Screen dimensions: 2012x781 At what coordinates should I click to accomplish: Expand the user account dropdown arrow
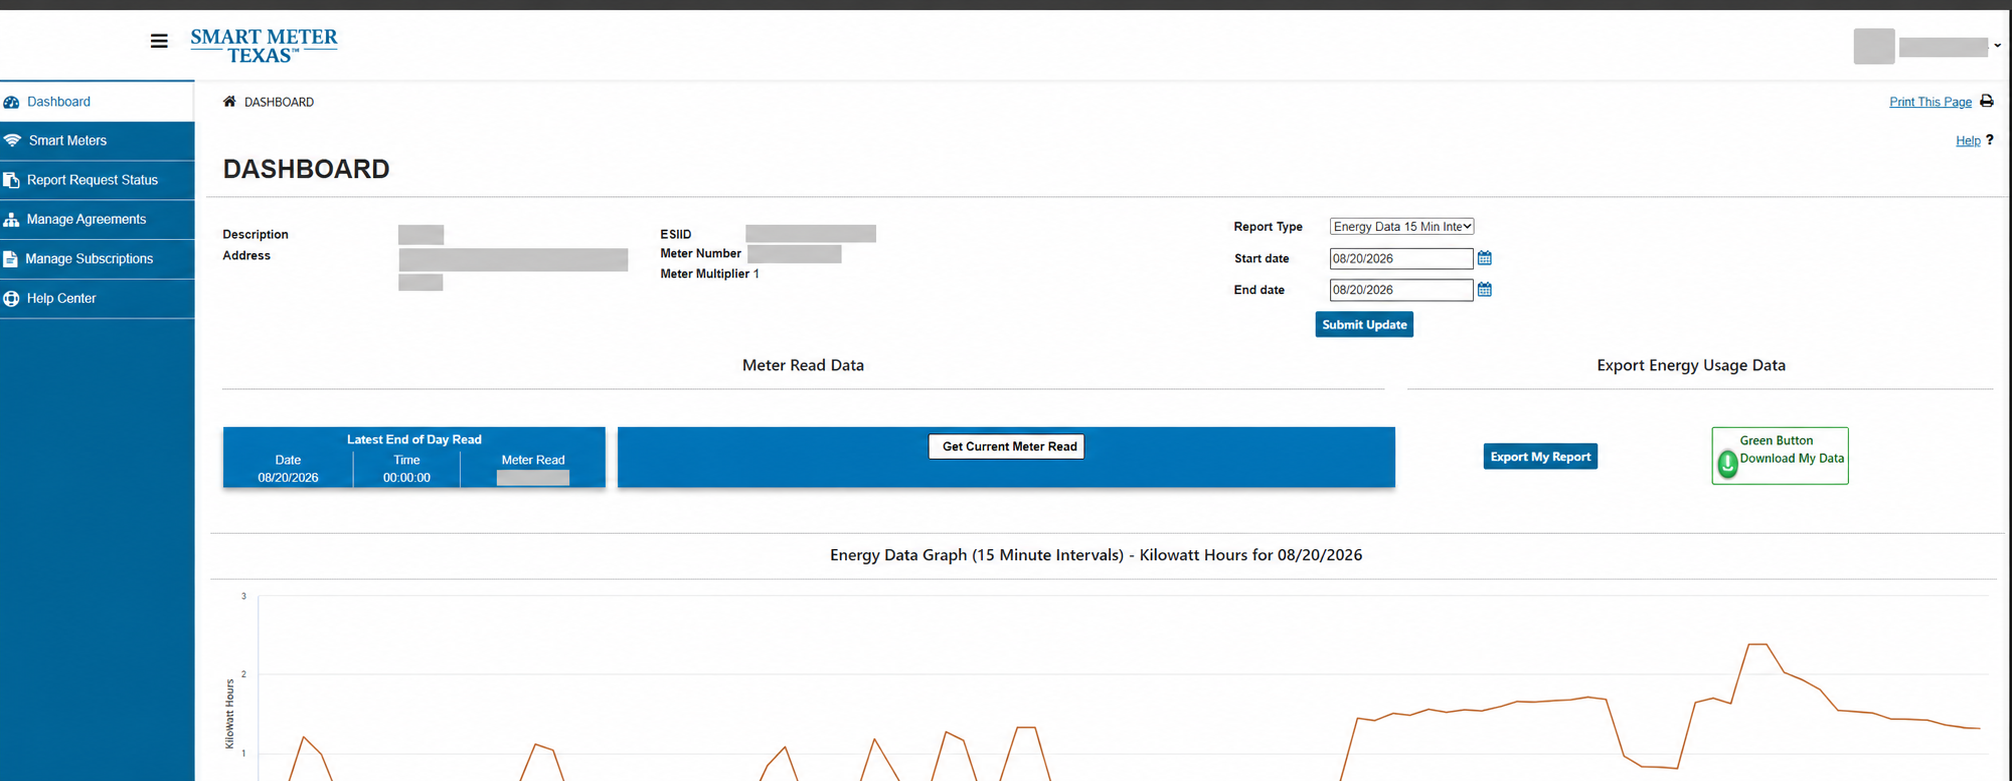point(1997,46)
